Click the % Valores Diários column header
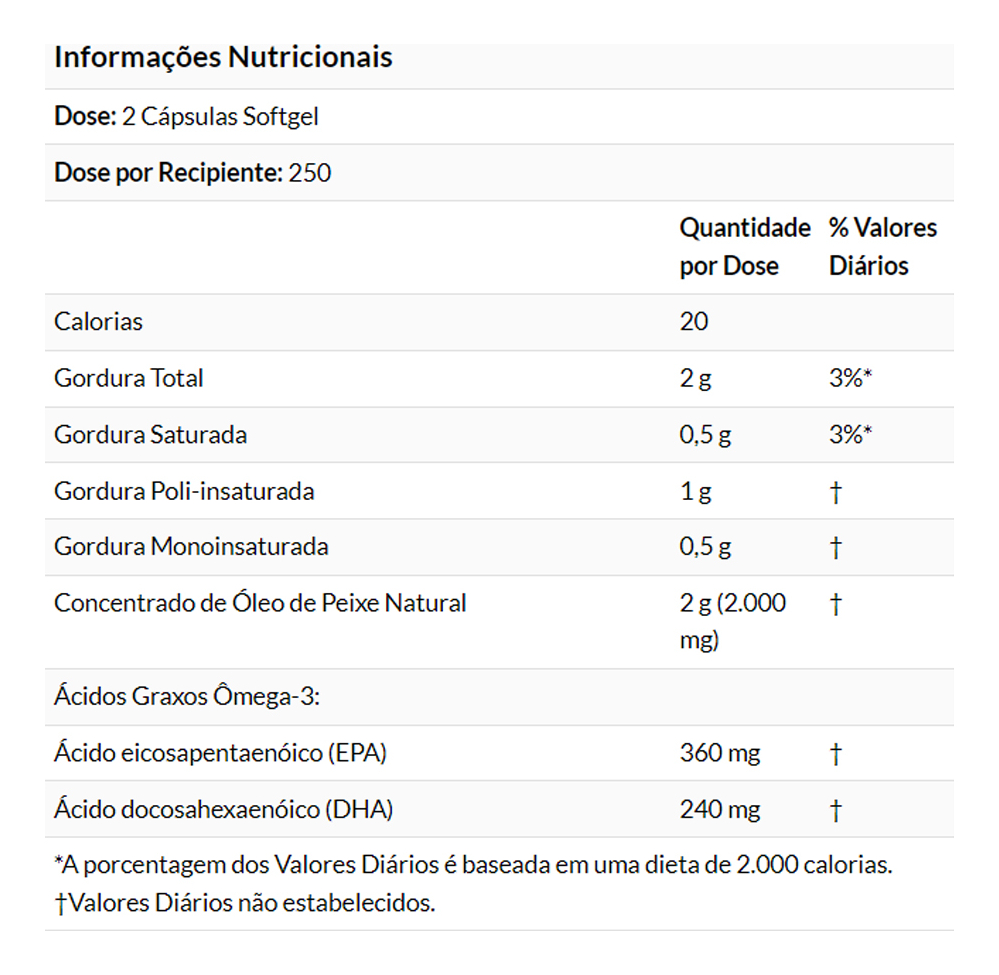Viewport: 999px width, 975px height. 883,247
